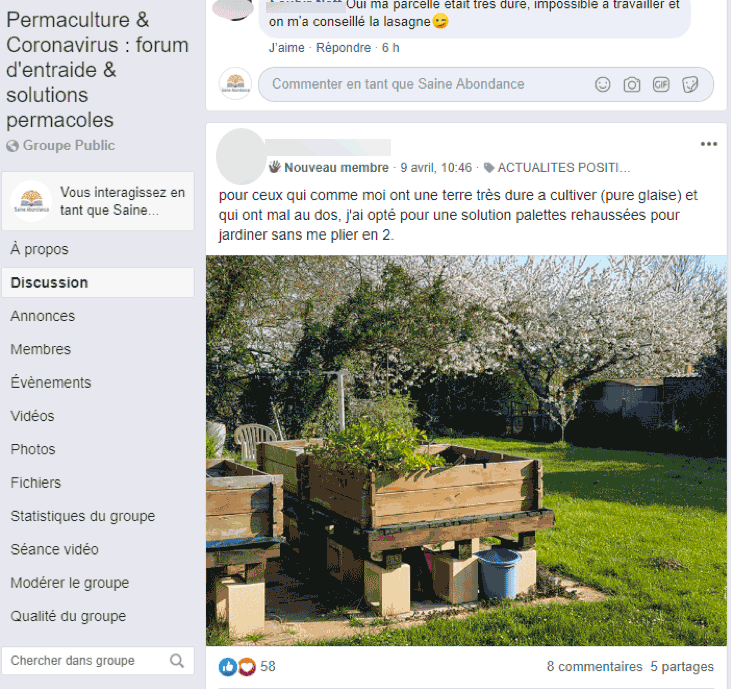731x689 pixels.
Task: Open the À propos section
Action: tap(39, 249)
